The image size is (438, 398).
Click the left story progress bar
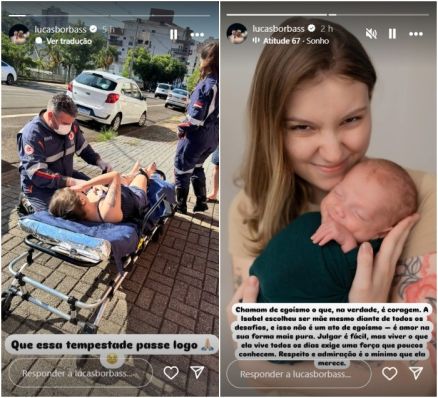109,16
